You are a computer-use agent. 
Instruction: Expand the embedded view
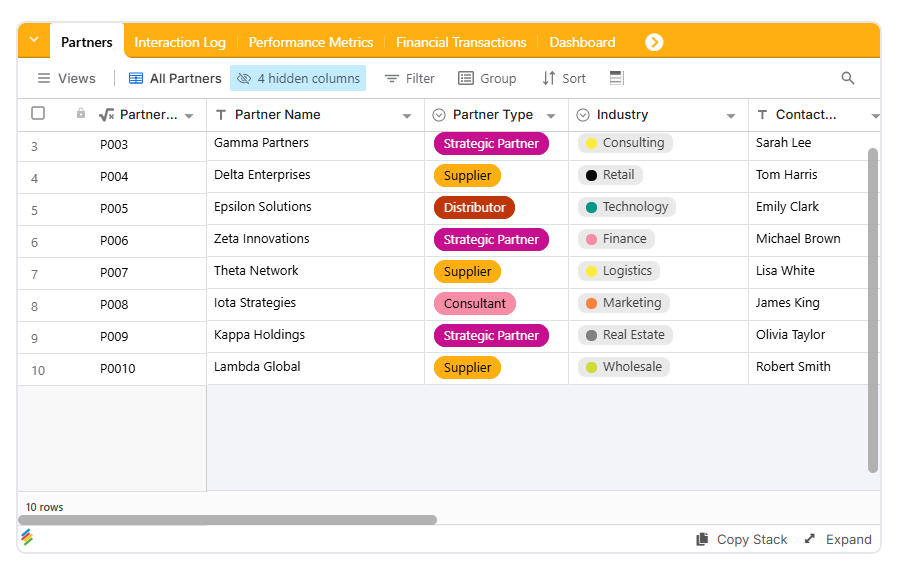coord(838,539)
